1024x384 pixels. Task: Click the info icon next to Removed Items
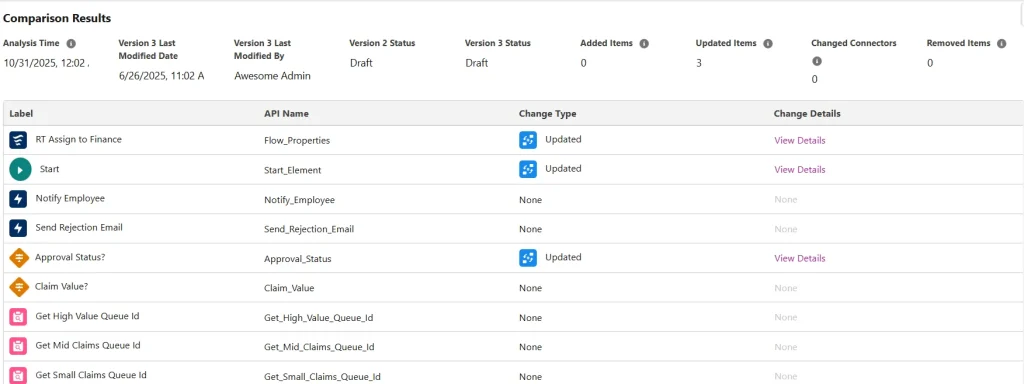tap(1001, 44)
